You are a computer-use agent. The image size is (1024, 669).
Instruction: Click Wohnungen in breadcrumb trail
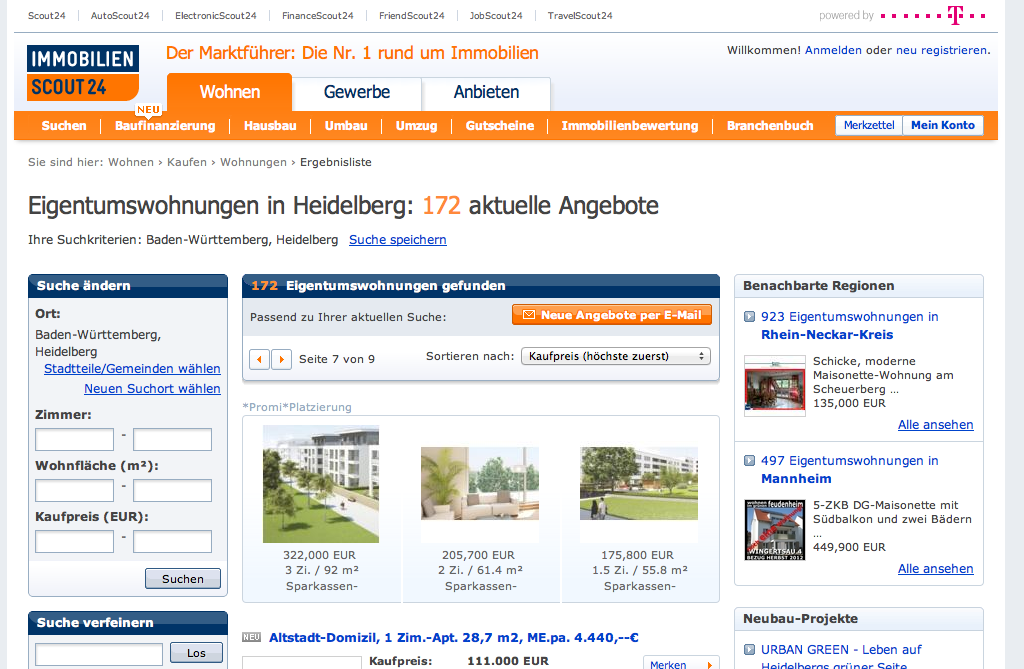point(253,162)
